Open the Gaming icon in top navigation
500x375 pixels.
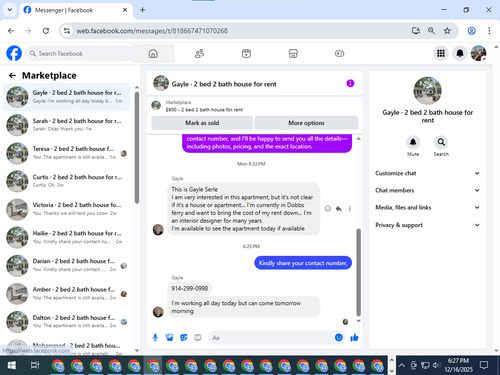(339, 53)
